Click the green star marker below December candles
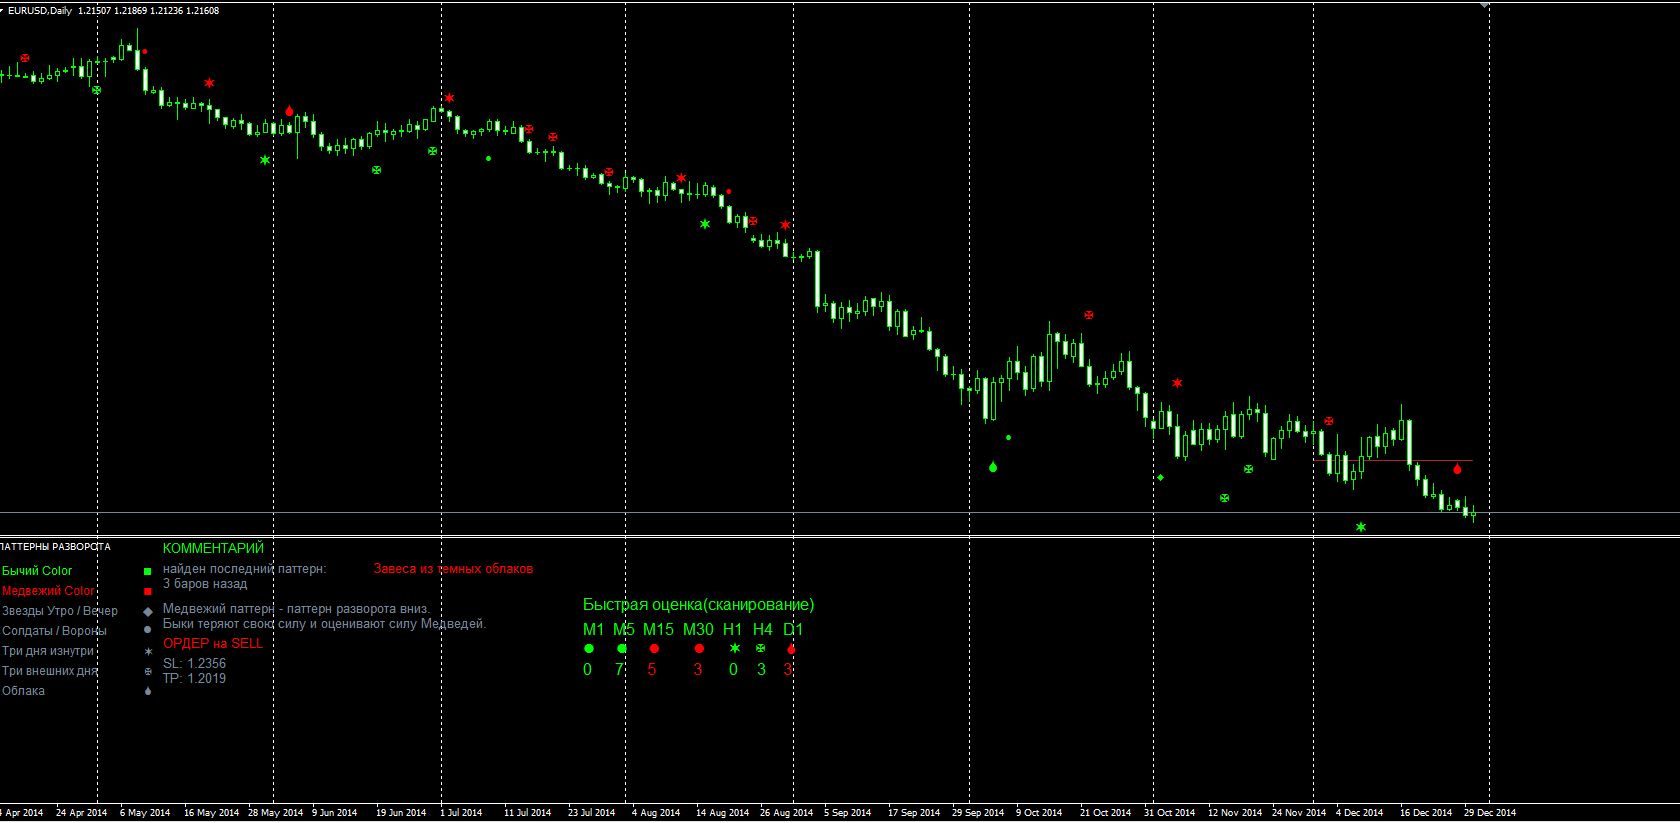Viewport: 1680px width, 823px height. (1361, 527)
